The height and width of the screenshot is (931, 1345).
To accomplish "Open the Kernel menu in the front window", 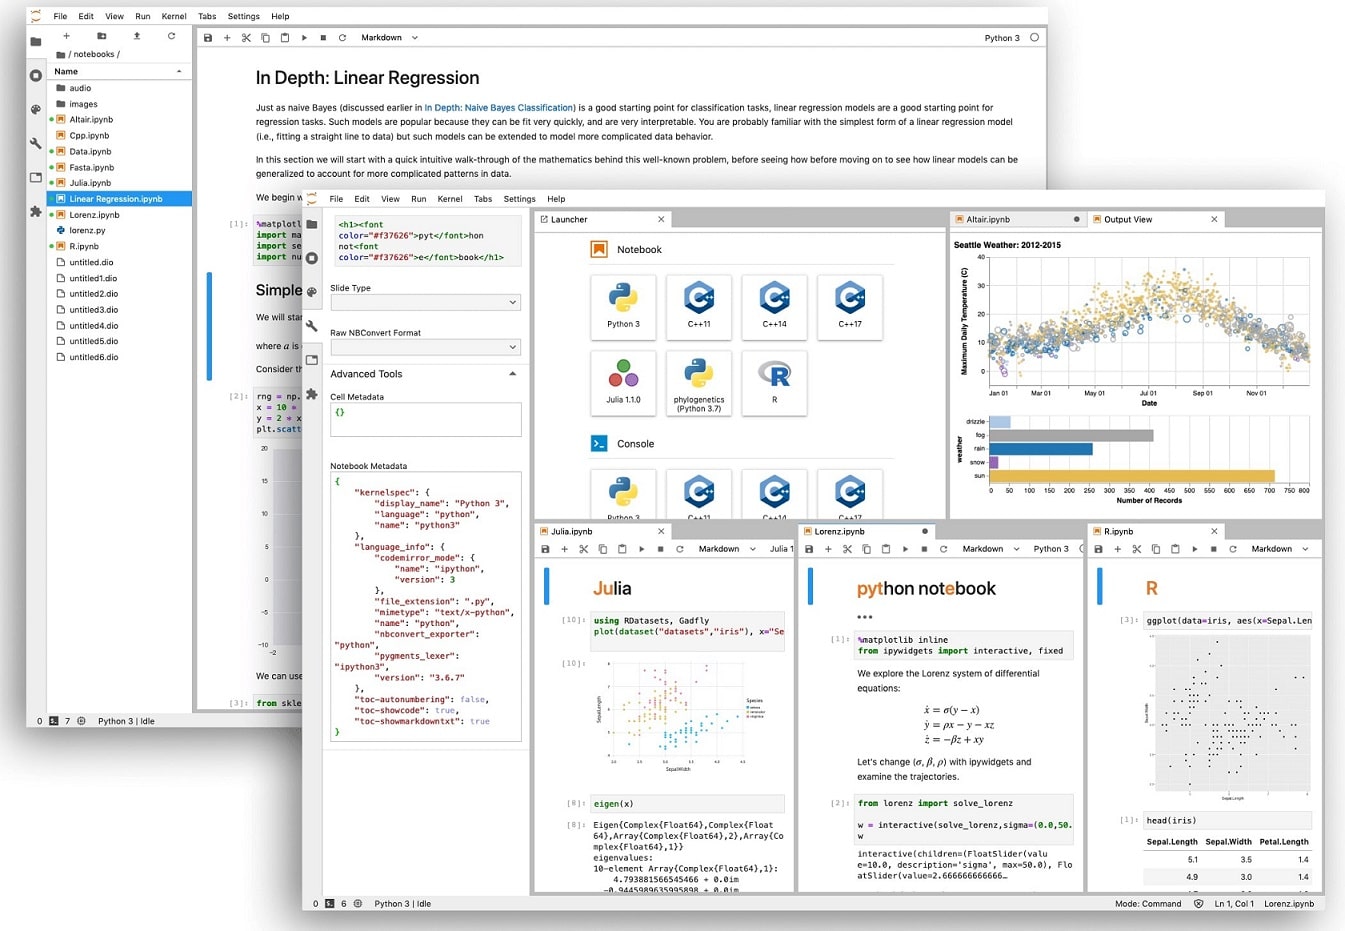I will click(450, 199).
